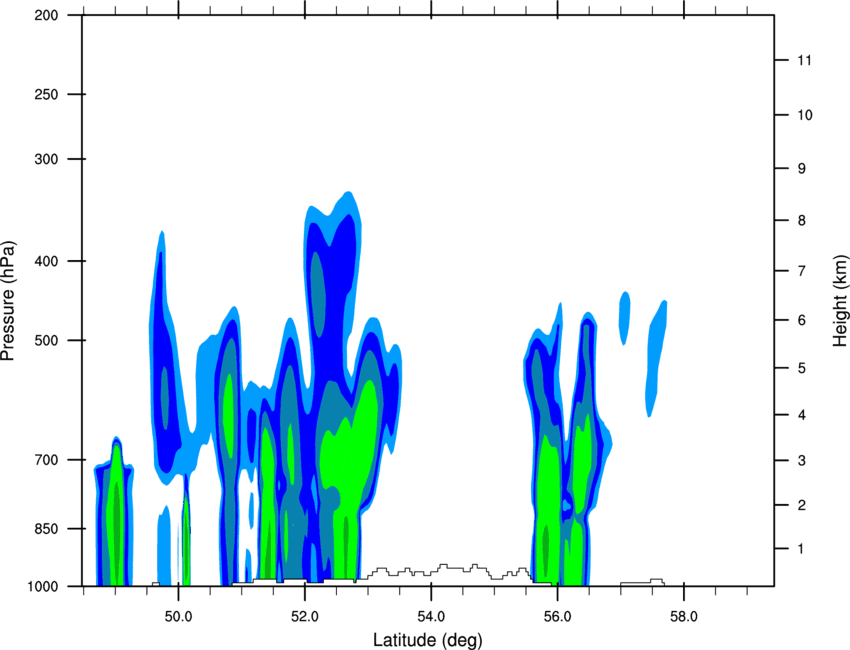Click the 52.0 latitude label
Viewport: 850px width, 650px height.
pos(305,617)
